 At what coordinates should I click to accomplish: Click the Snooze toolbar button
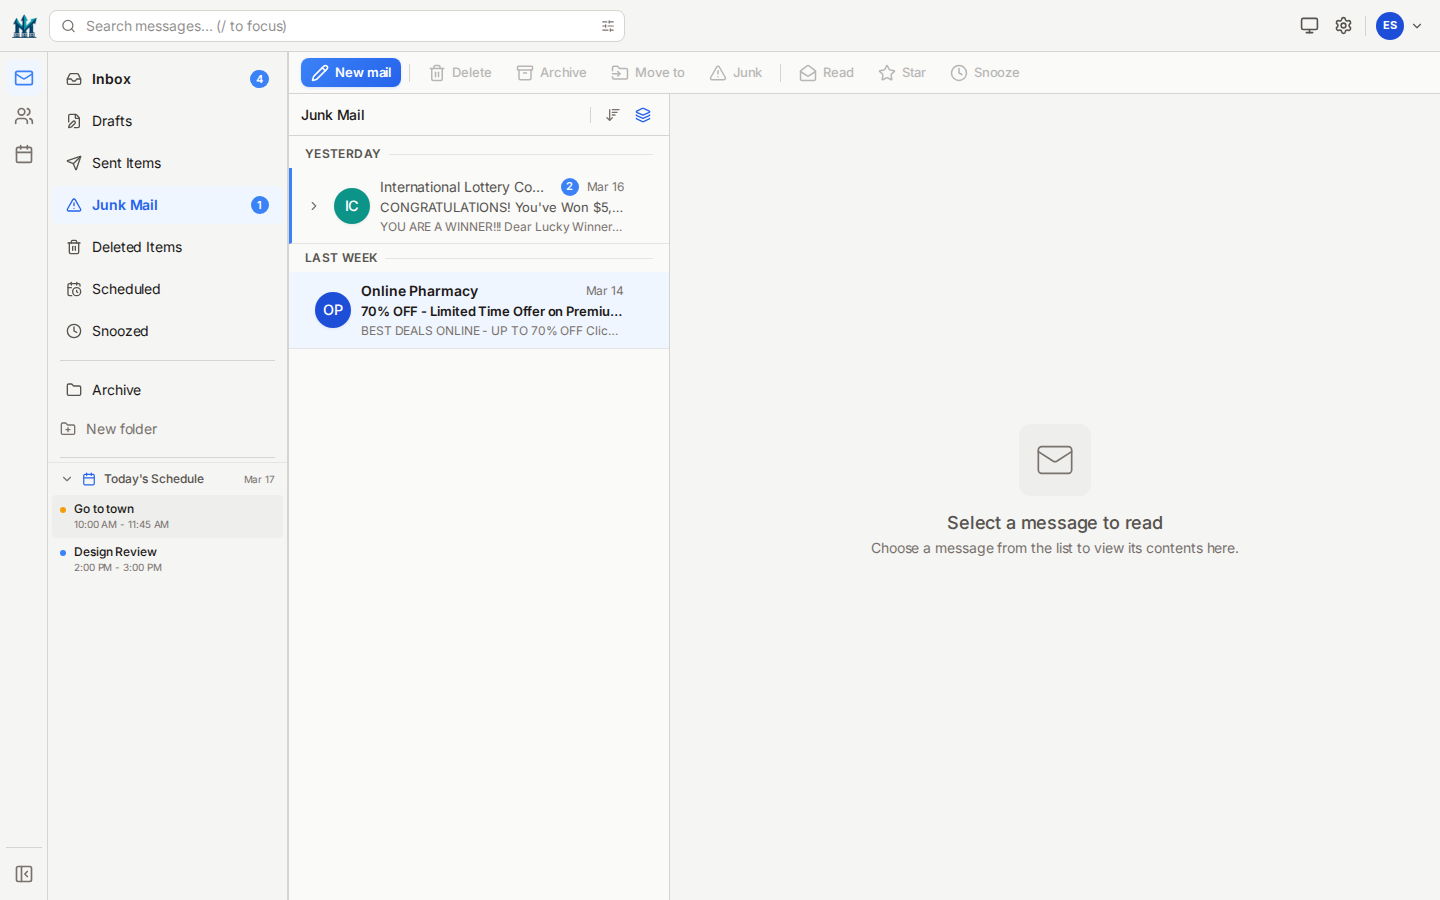click(x=985, y=73)
